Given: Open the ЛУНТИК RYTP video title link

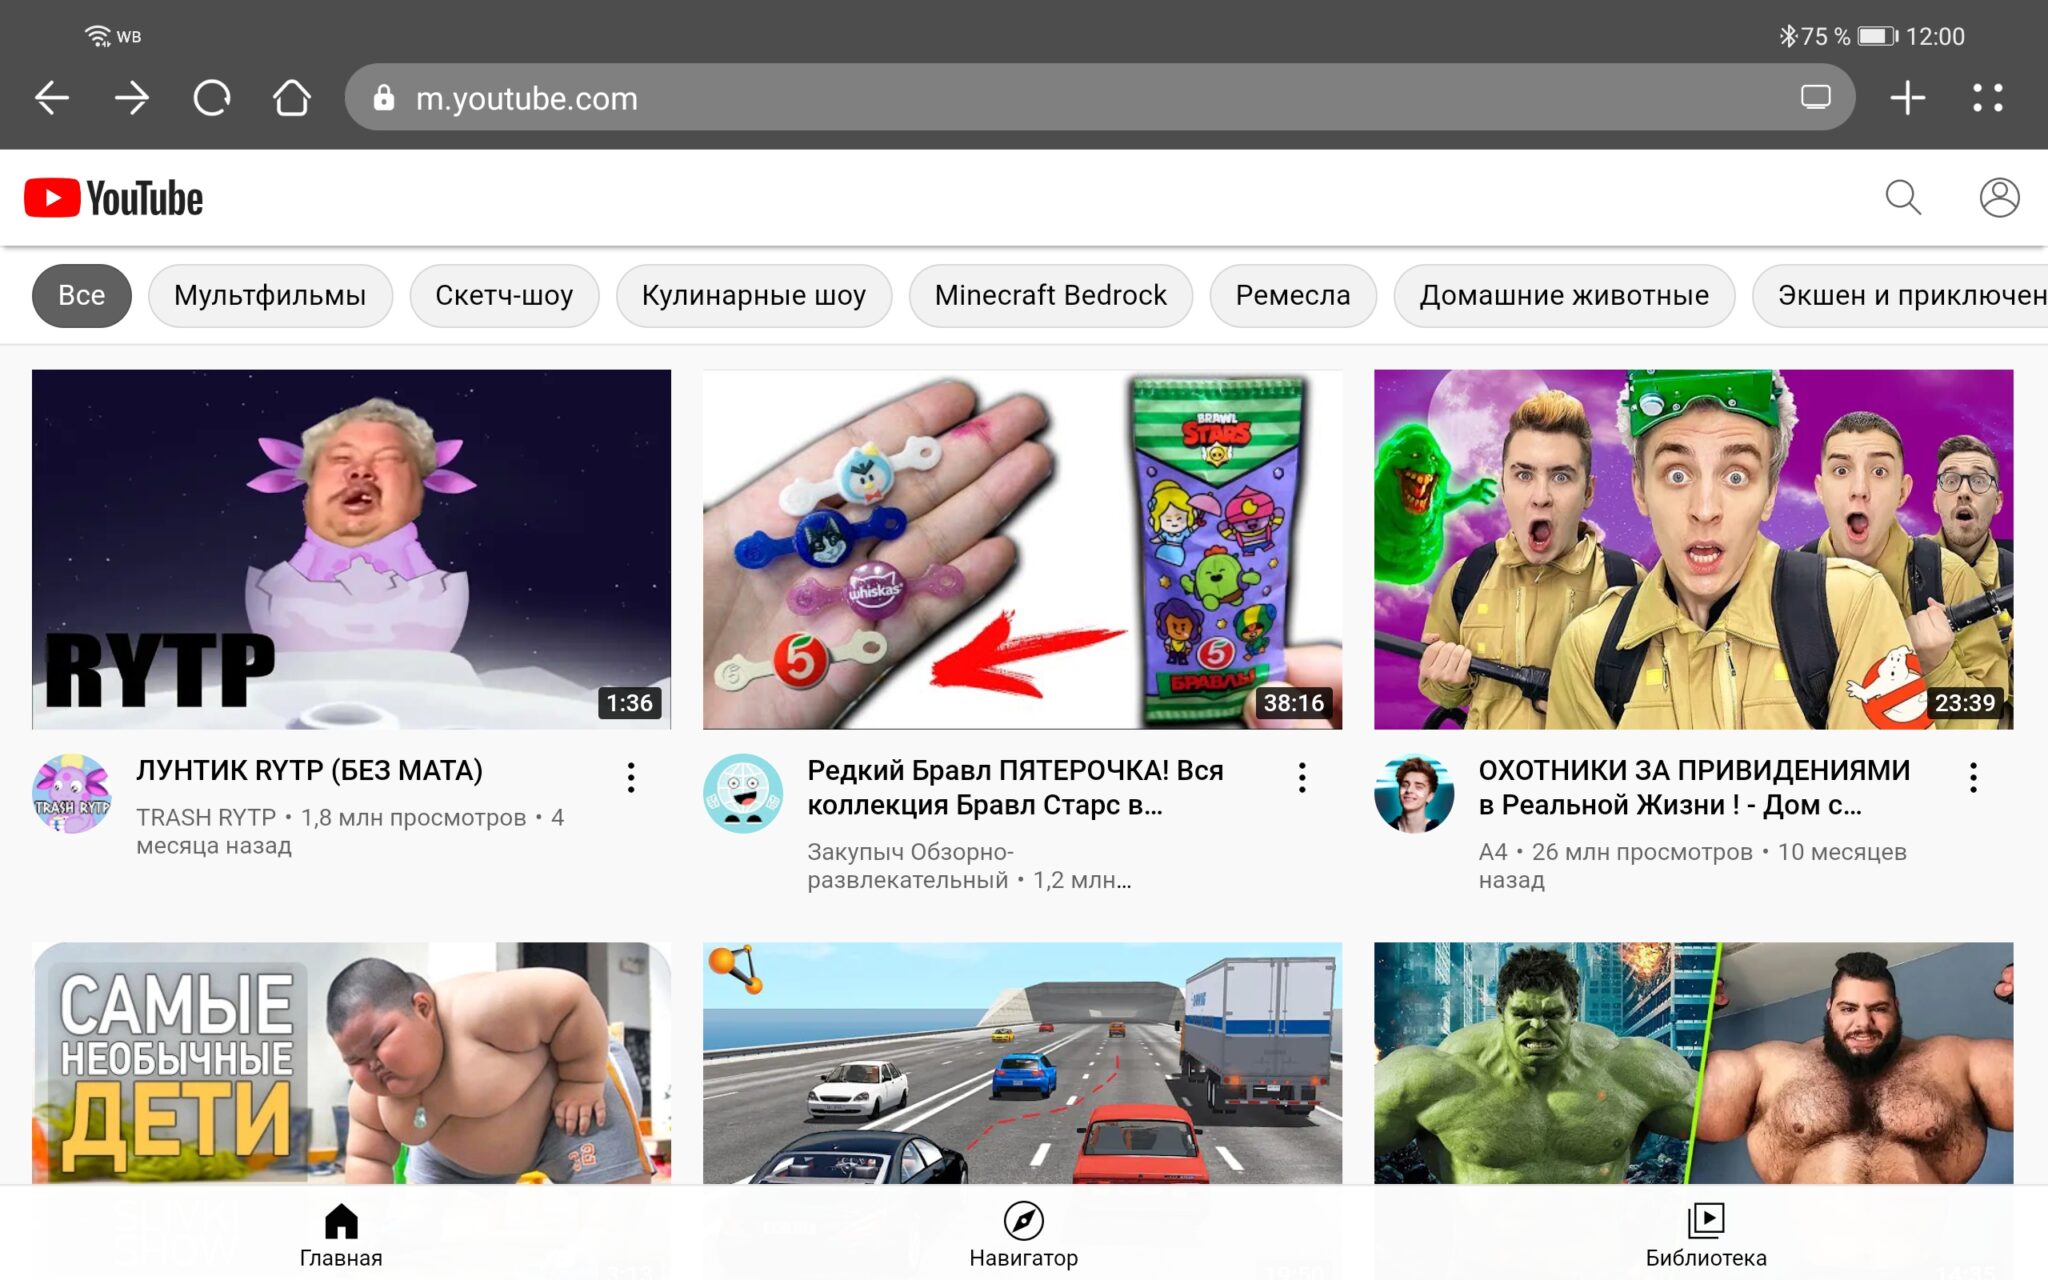Looking at the screenshot, I should tap(309, 771).
